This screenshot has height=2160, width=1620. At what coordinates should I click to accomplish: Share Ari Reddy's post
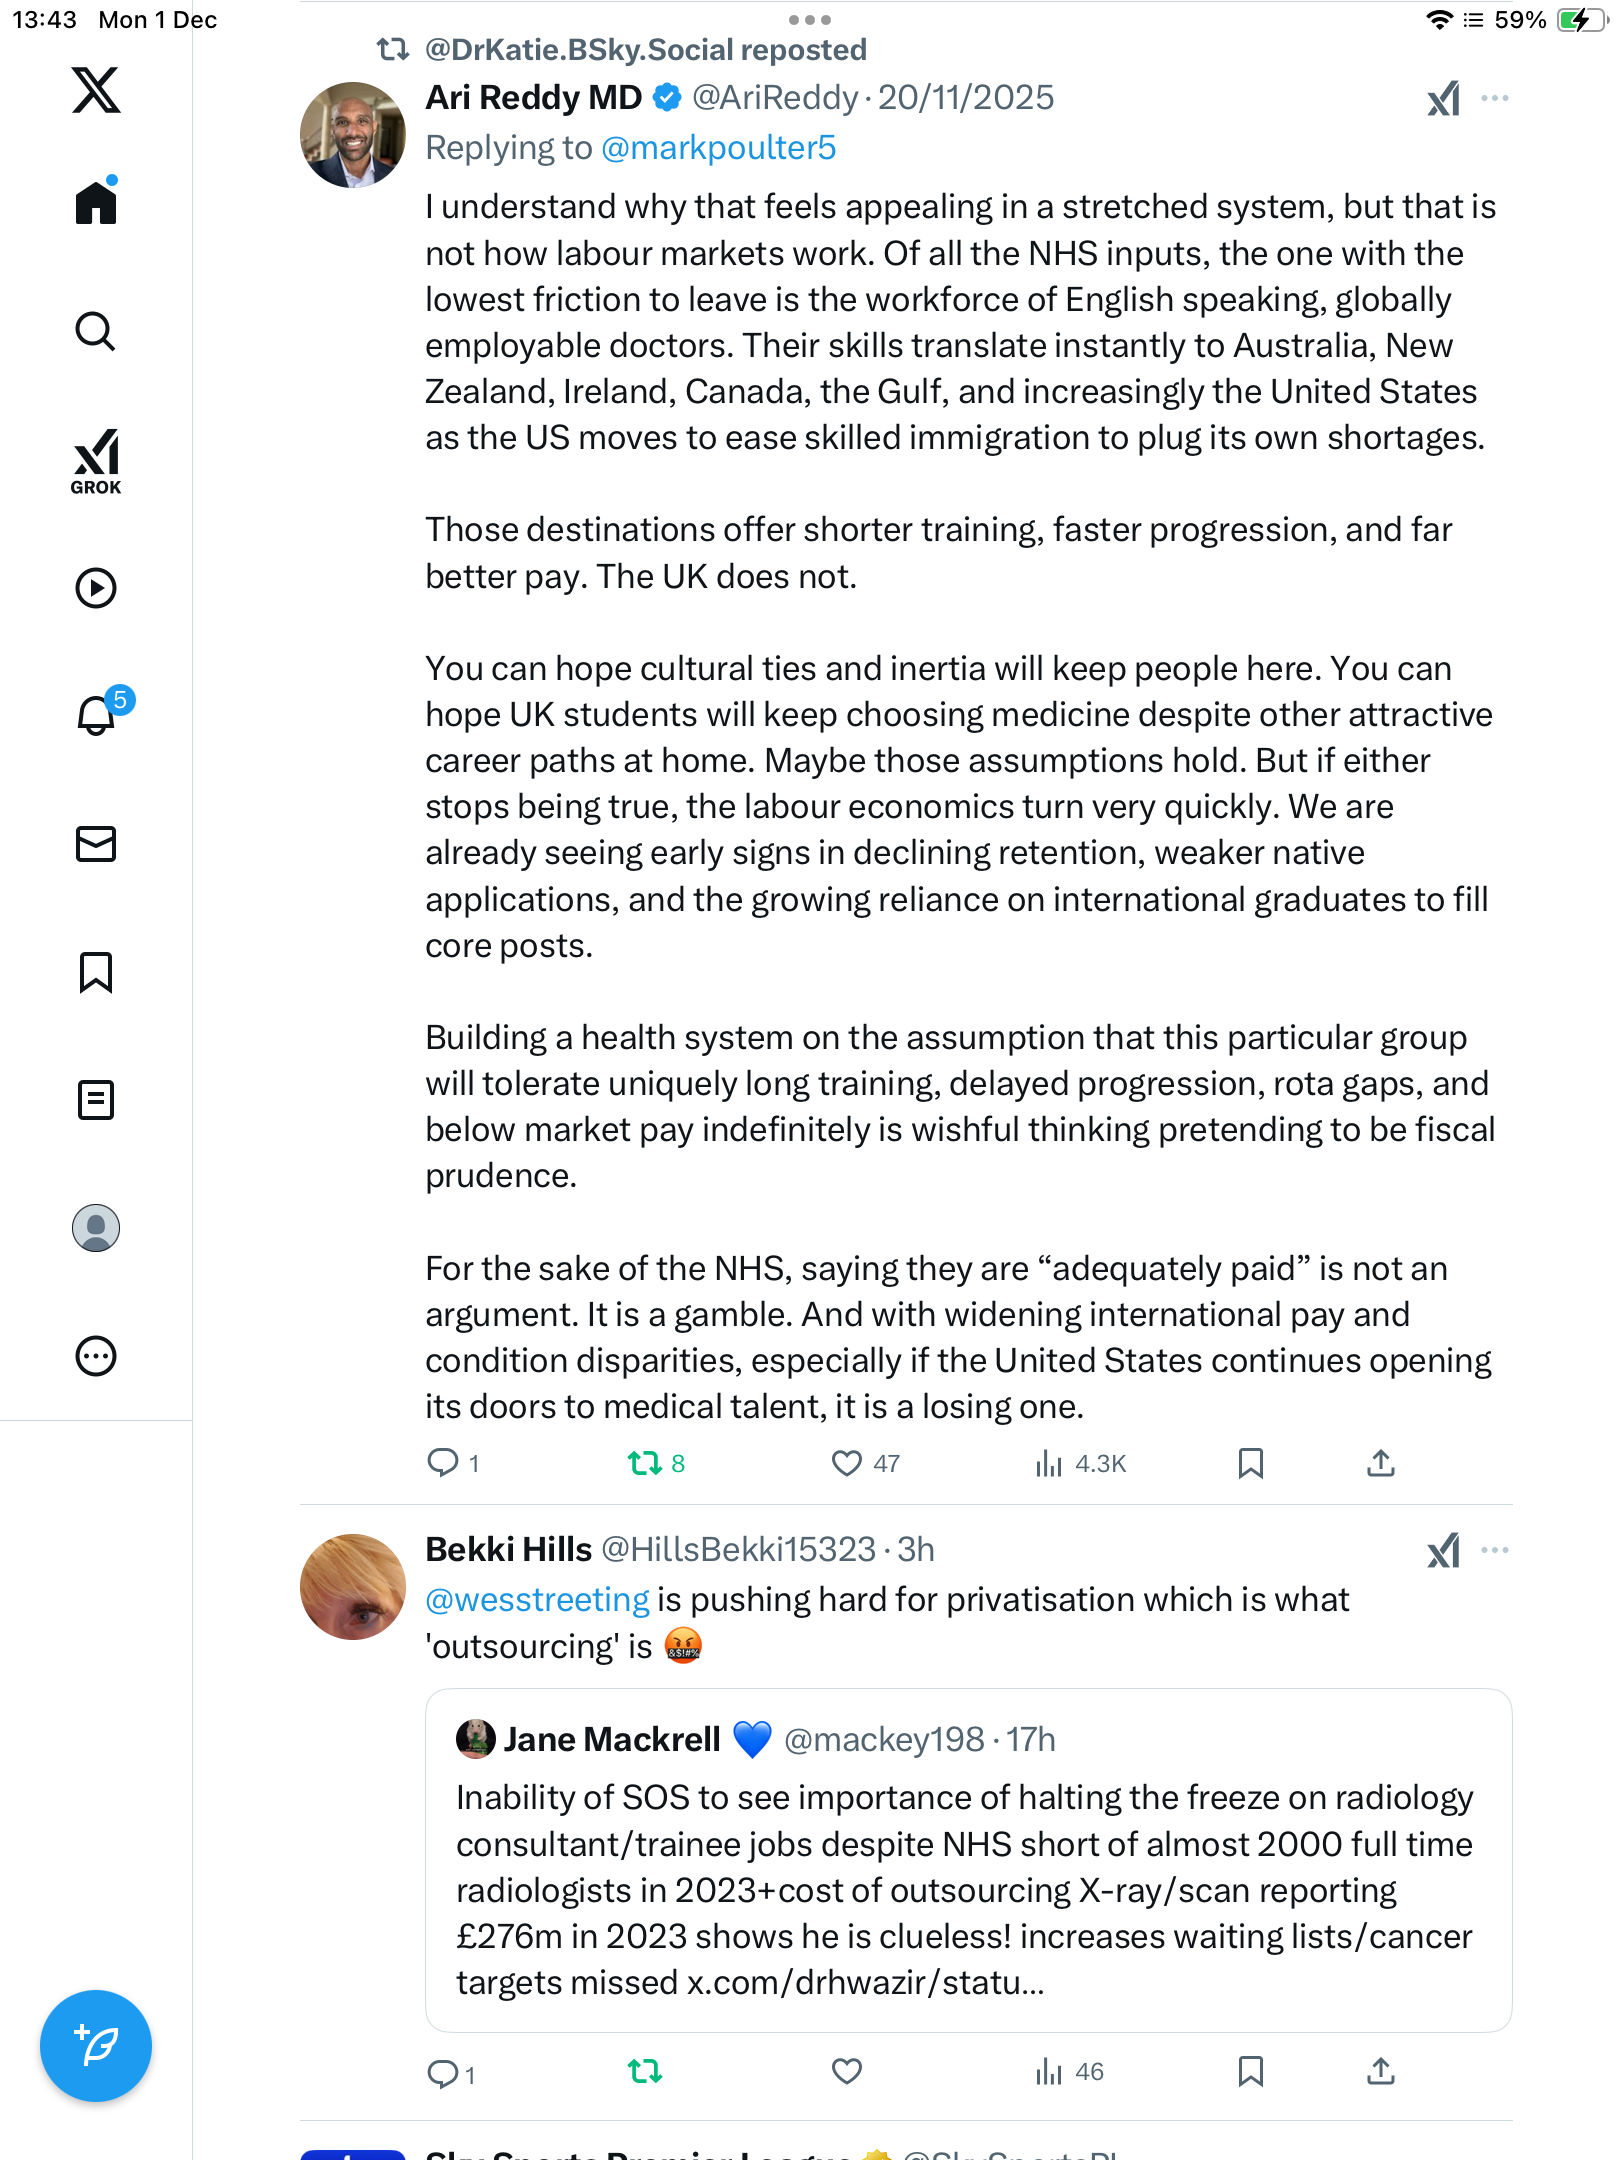pos(1380,1464)
